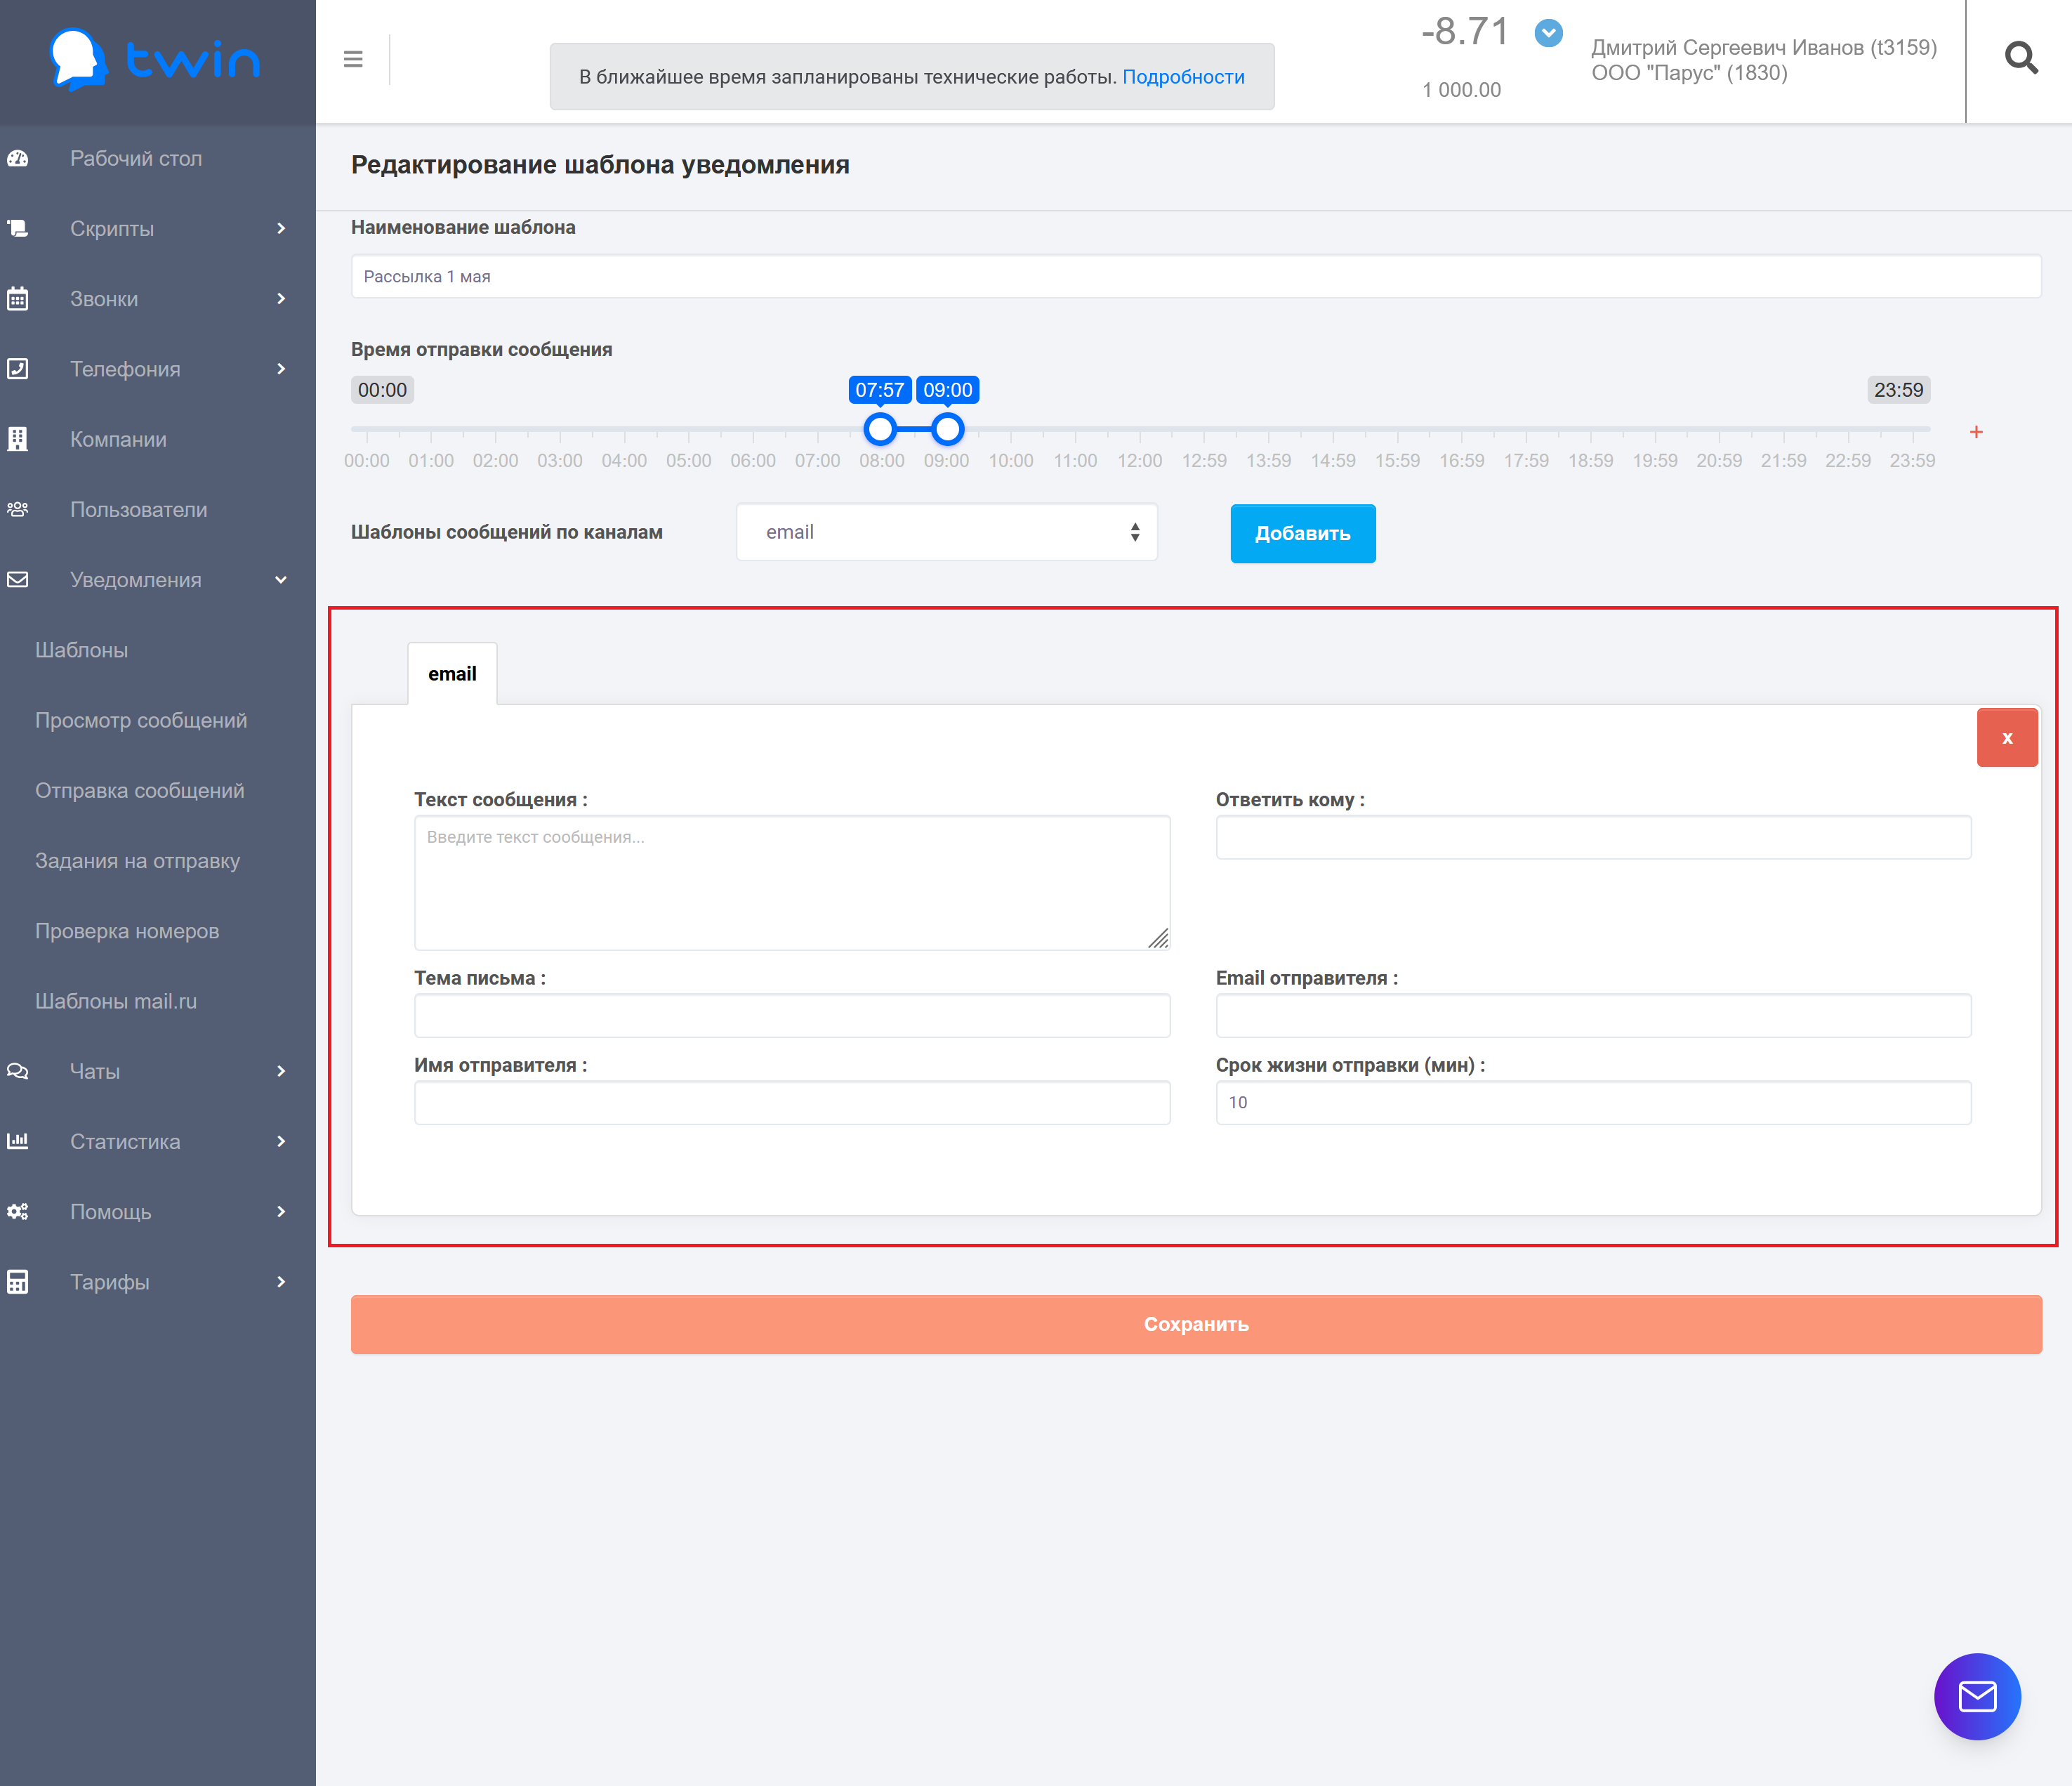Open Отправка сообщений menu item
The width and height of the screenshot is (2072, 1786).
point(140,790)
